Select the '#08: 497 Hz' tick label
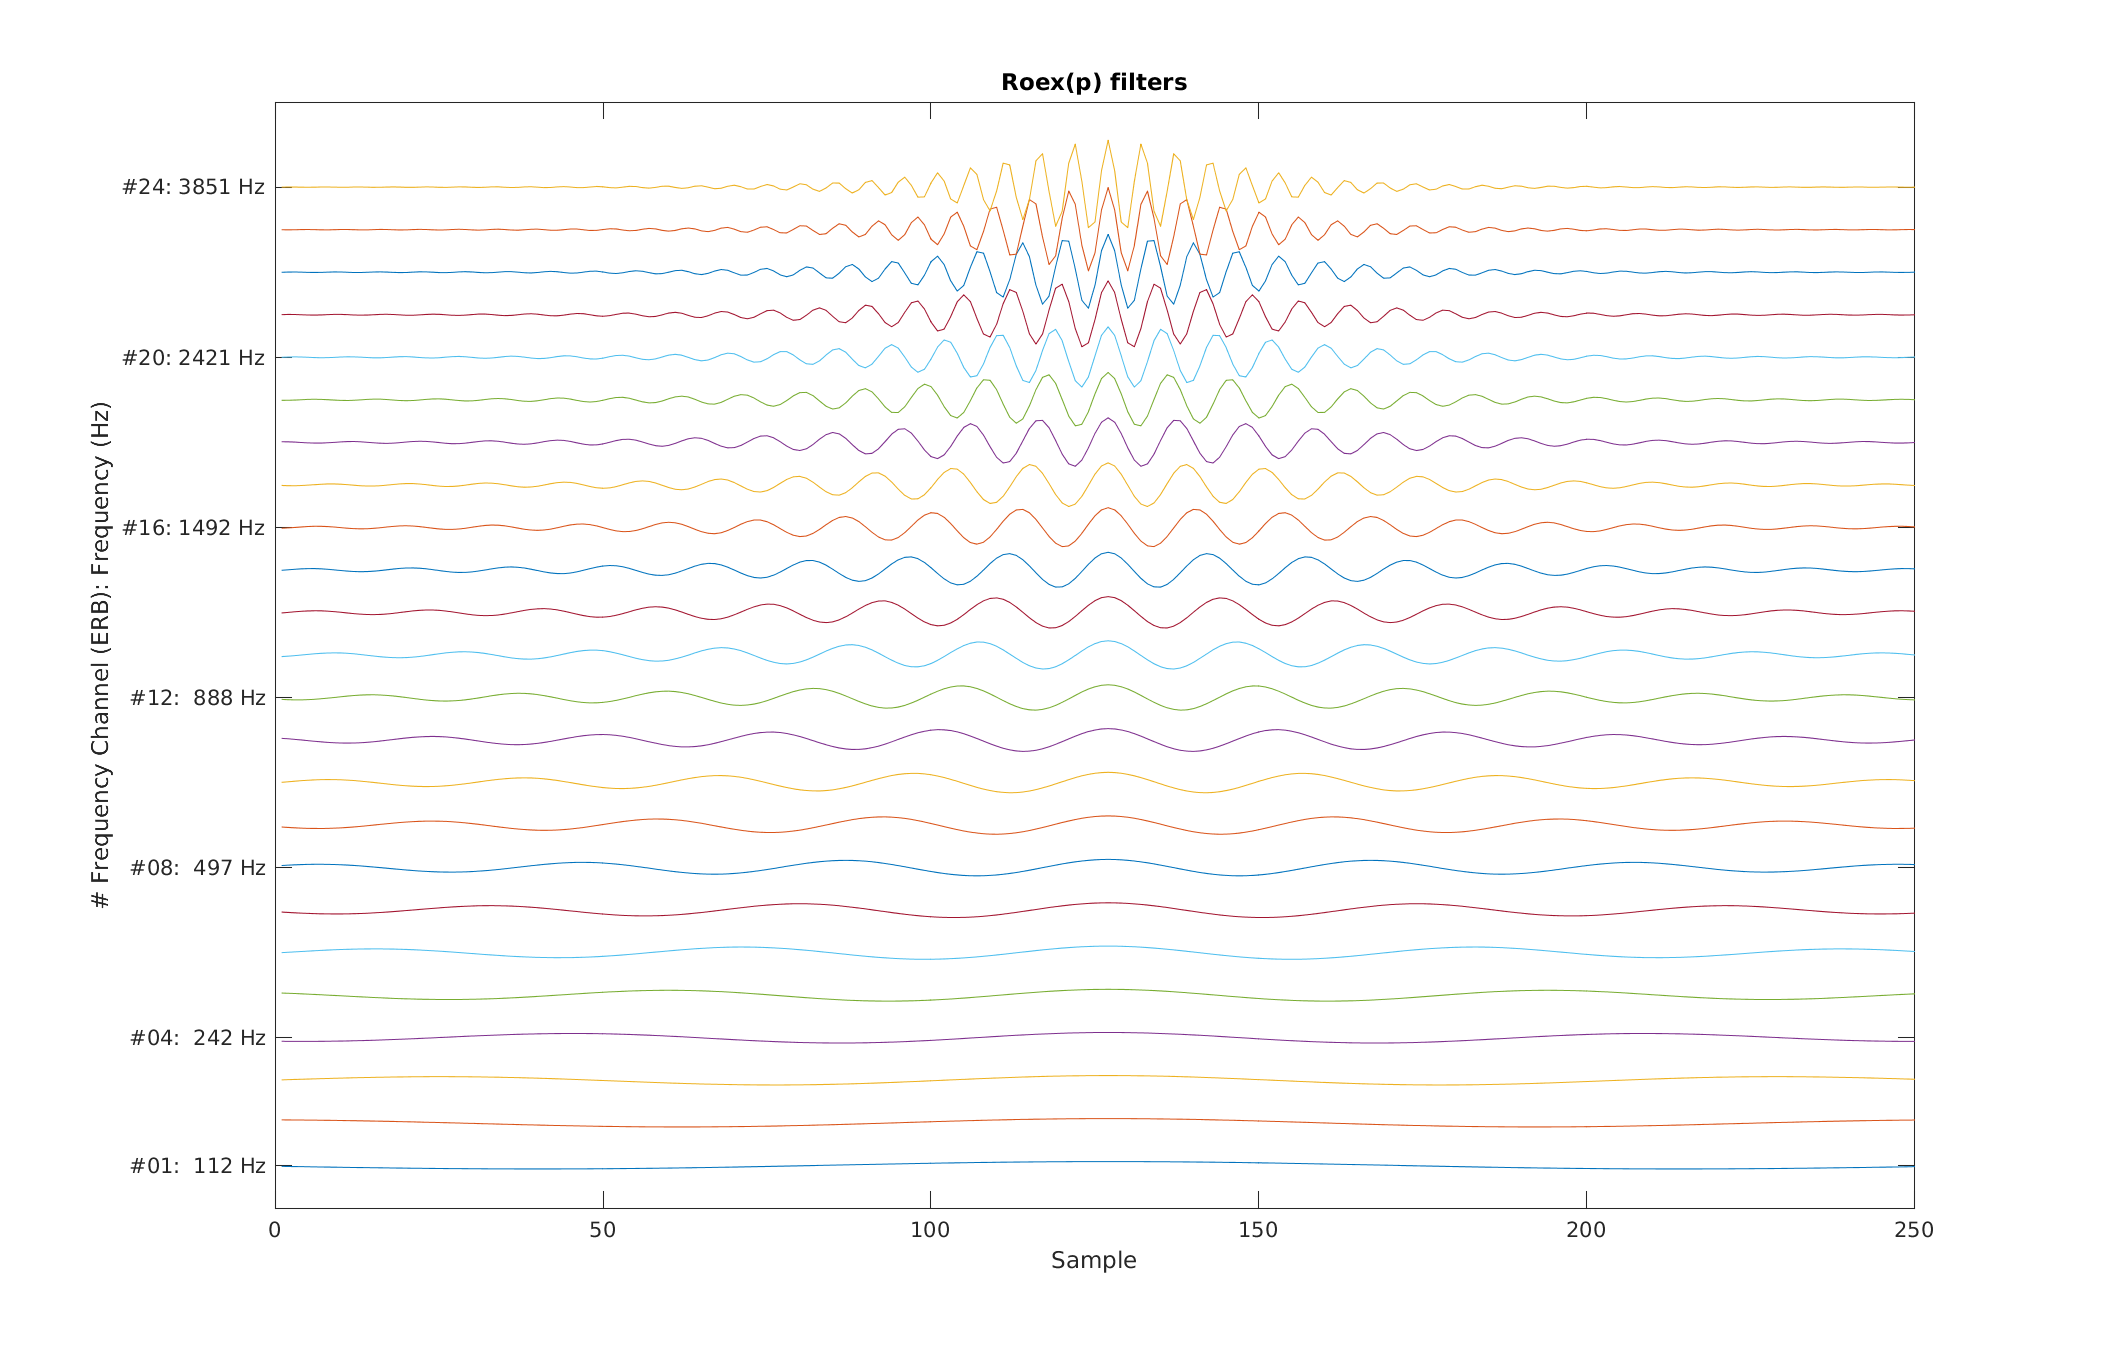Screen dimensions: 2117x1358 pos(197,868)
